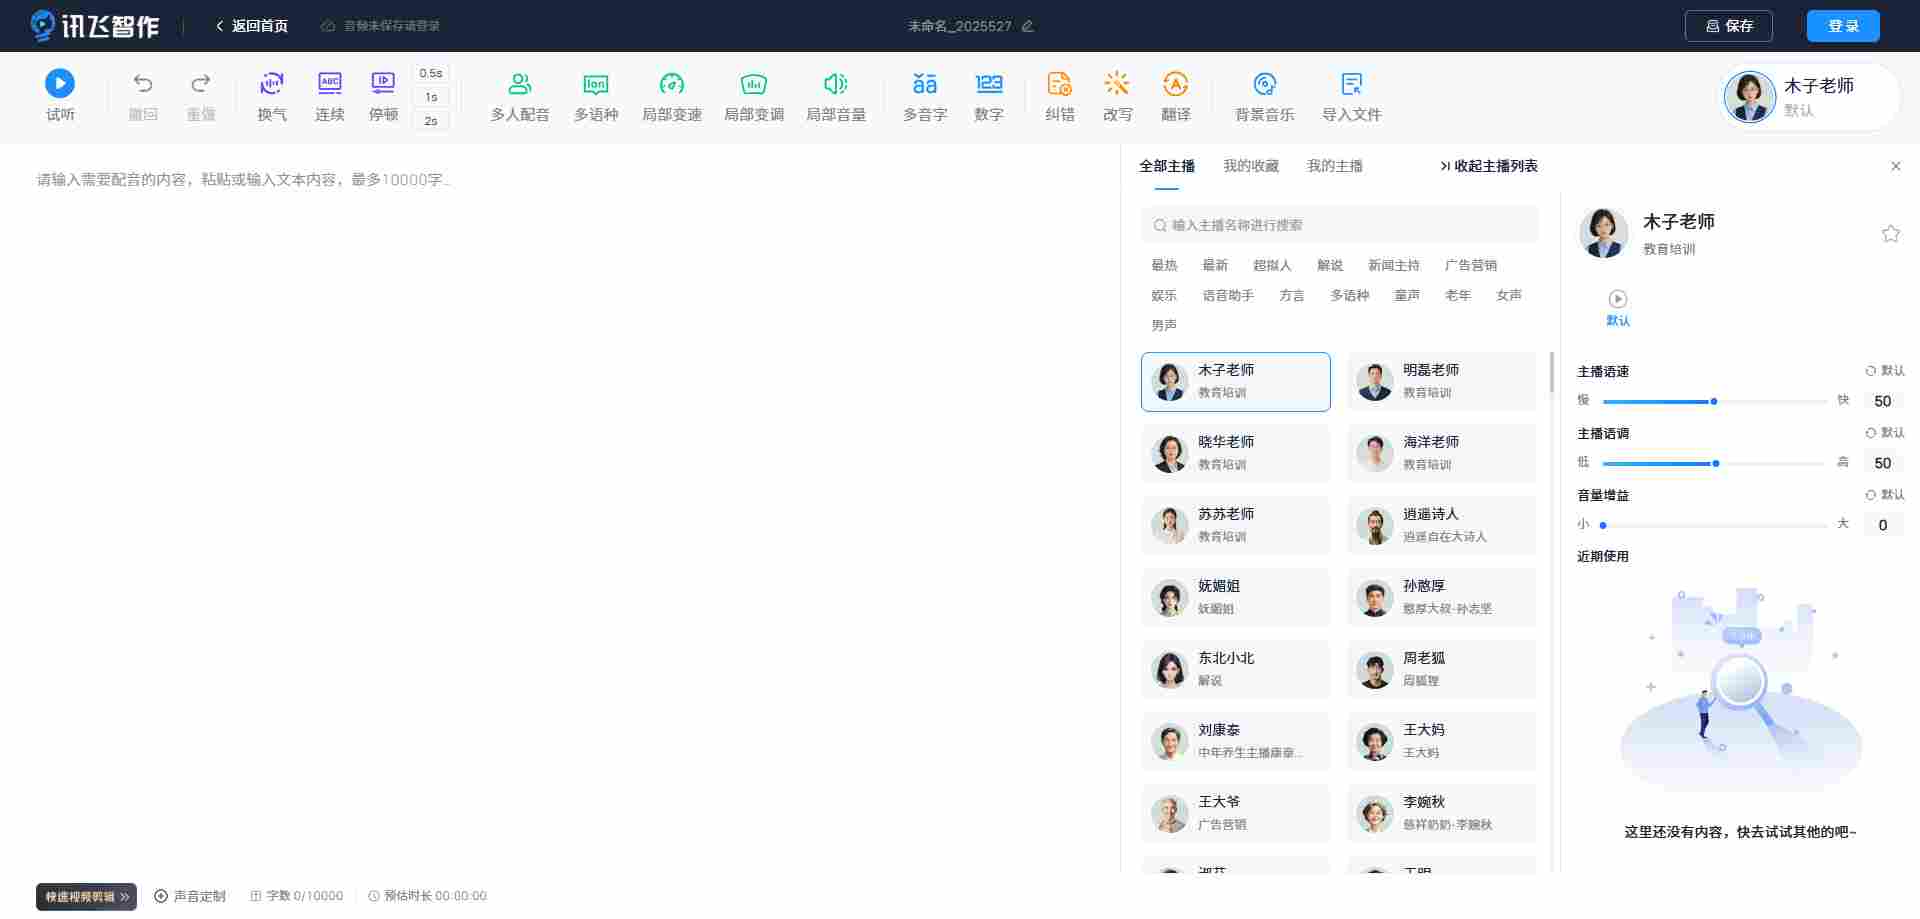Reset 主播语速 to 默认 default
The width and height of the screenshot is (1920, 919).
click(1884, 371)
